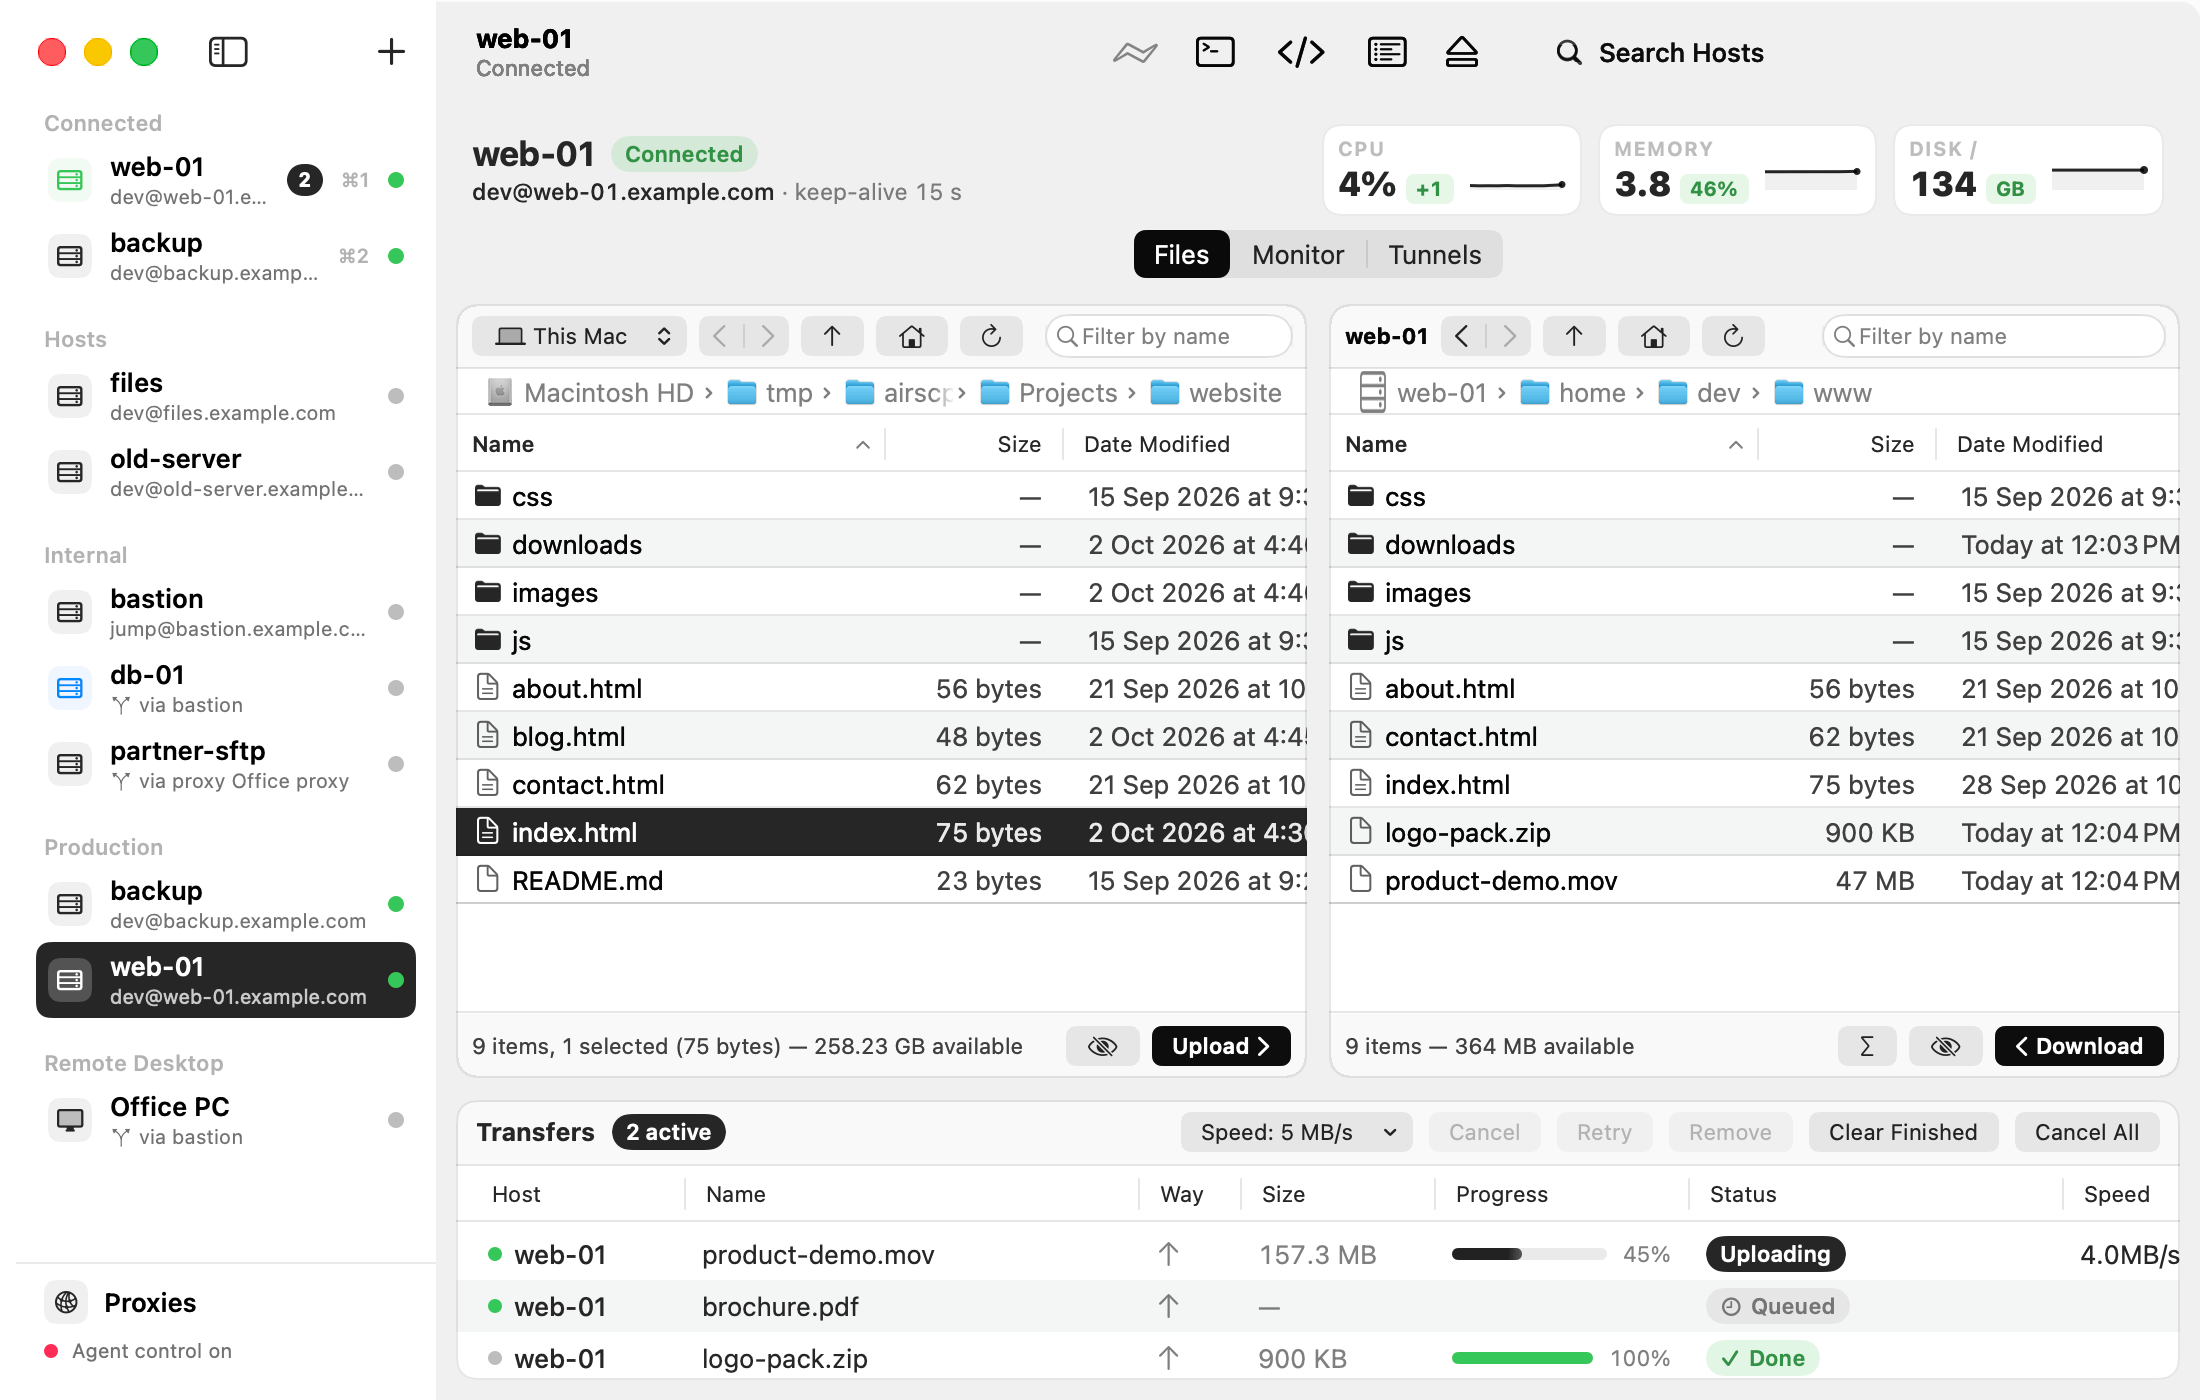Click the Search Hosts field
Screen dimensions: 2200x1400
1661,52
